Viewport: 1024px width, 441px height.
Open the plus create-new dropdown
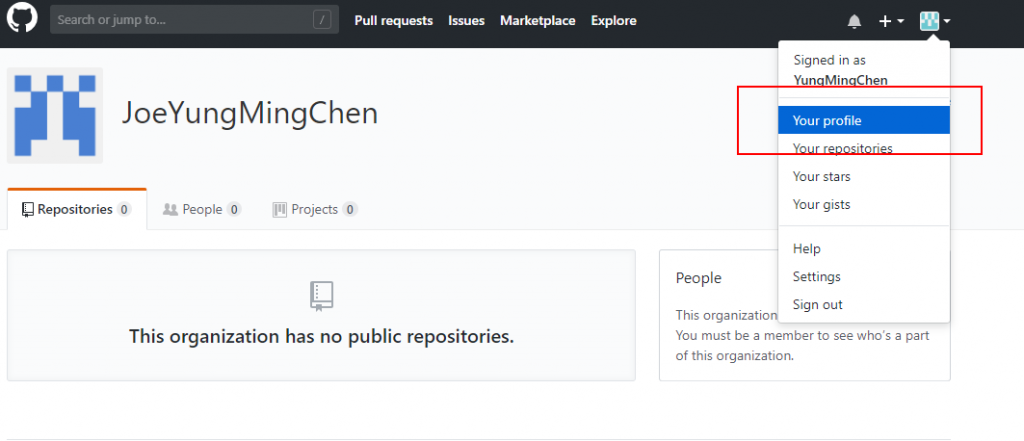pos(891,22)
